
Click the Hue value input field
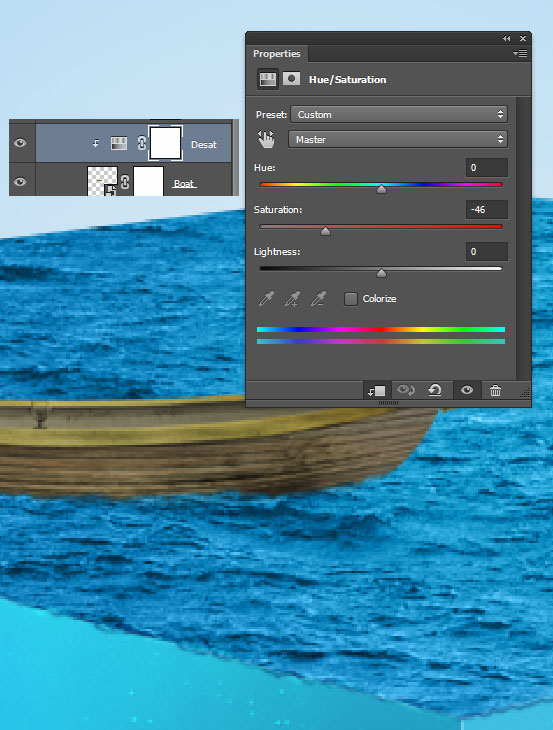tap(486, 168)
